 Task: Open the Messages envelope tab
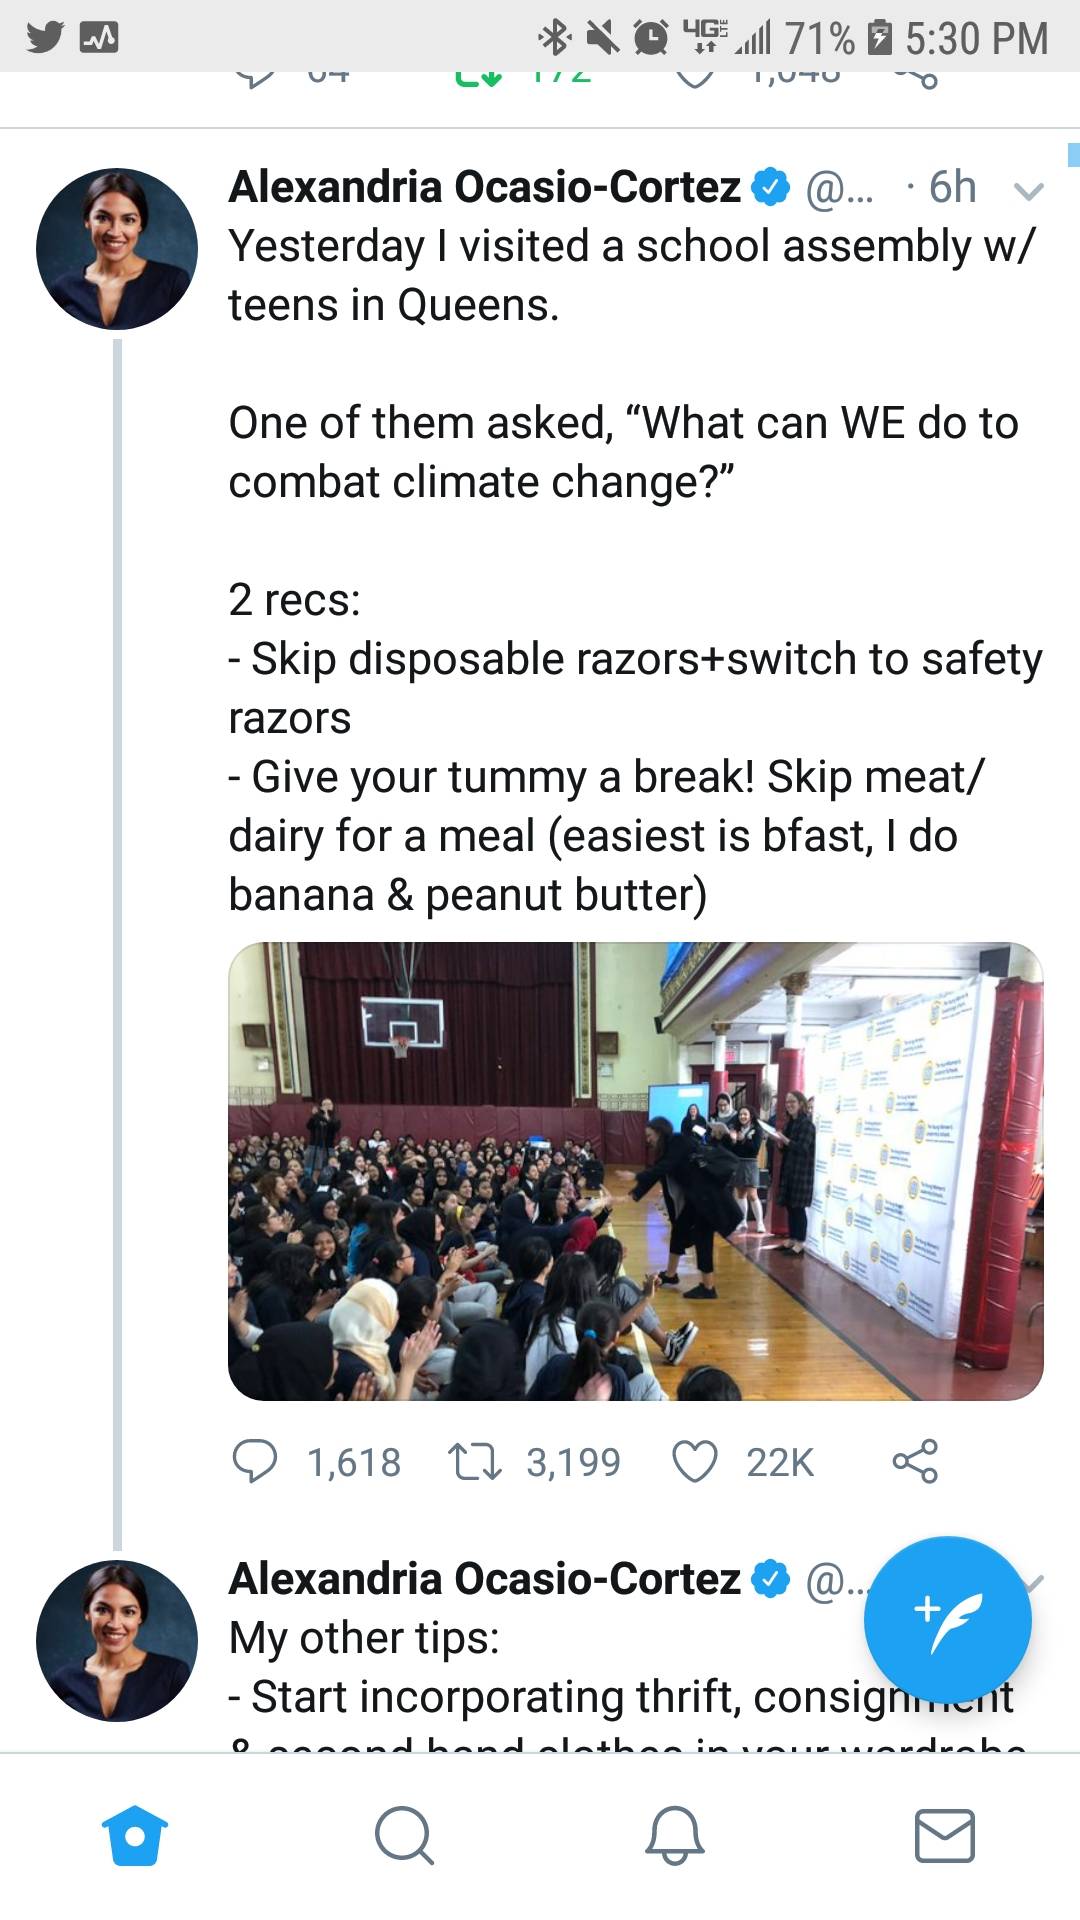[945, 1835]
